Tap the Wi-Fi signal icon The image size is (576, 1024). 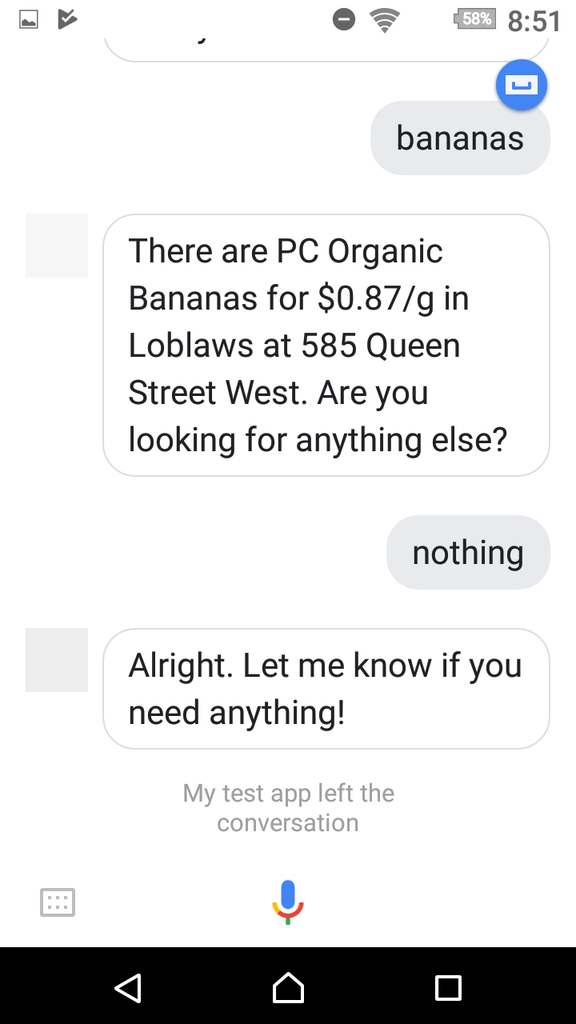[x=385, y=20]
